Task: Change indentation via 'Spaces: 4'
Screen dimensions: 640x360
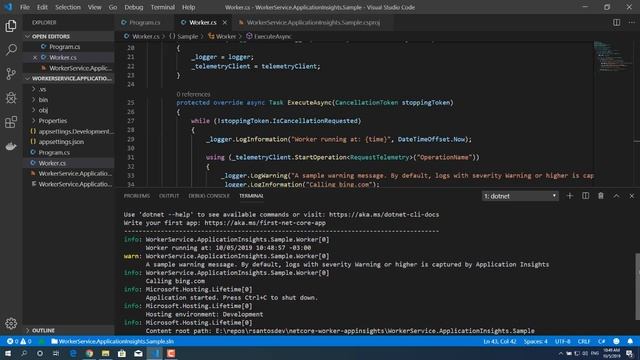Action: (x=536, y=341)
